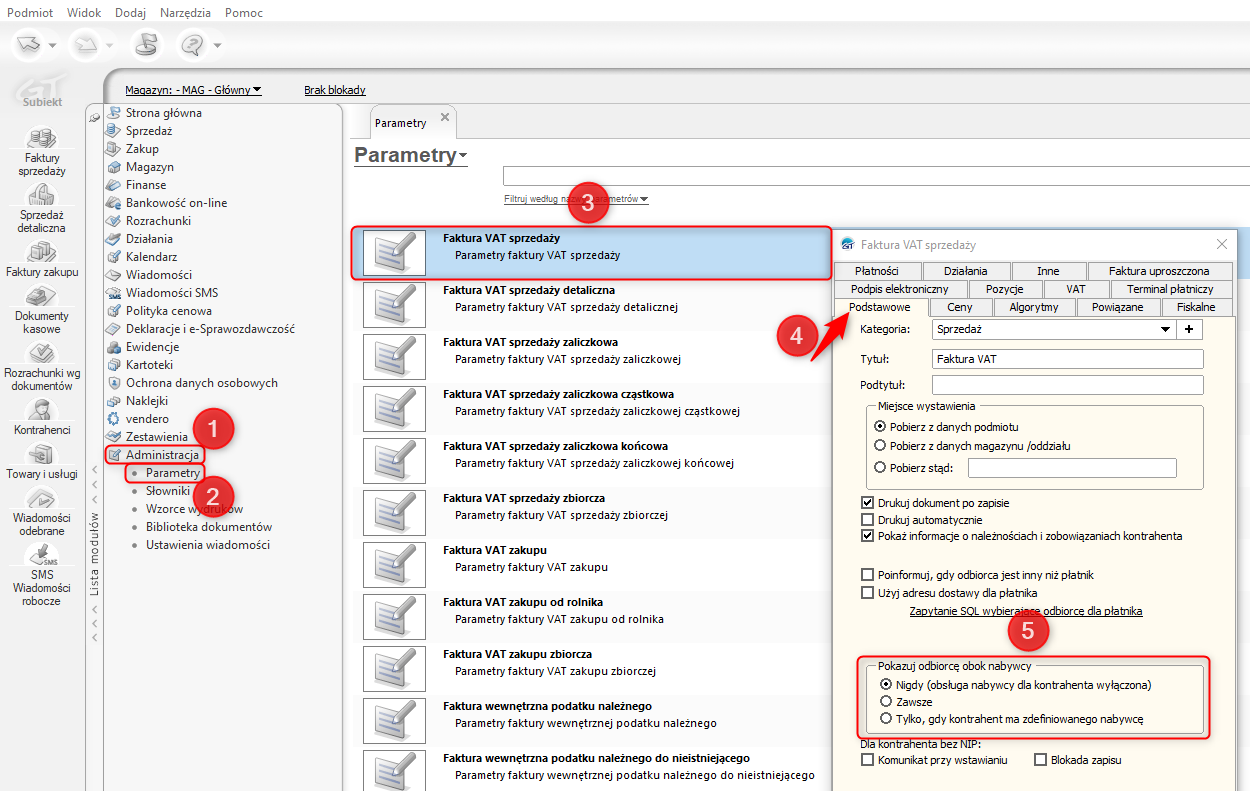Viewport: 1250px width, 791px height.
Task: Select Zawsze radio option
Action: coord(886,702)
